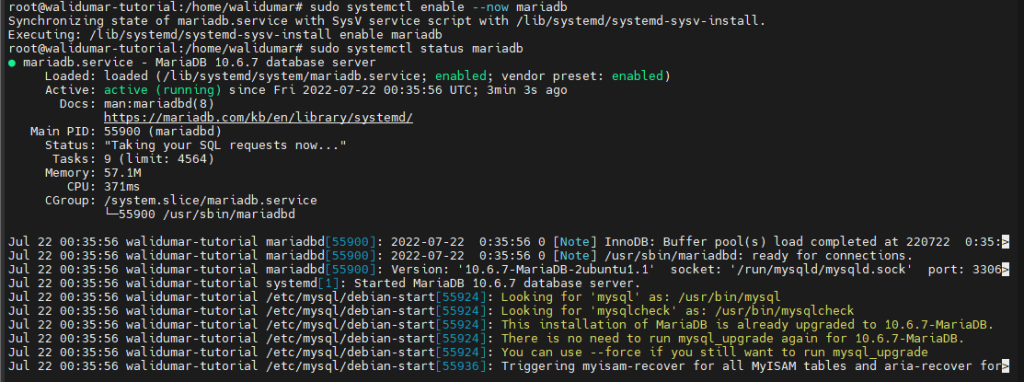Click the blue [55936] process ID
Image resolution: width=1024 pixels, height=382 pixels.
(x=461, y=365)
